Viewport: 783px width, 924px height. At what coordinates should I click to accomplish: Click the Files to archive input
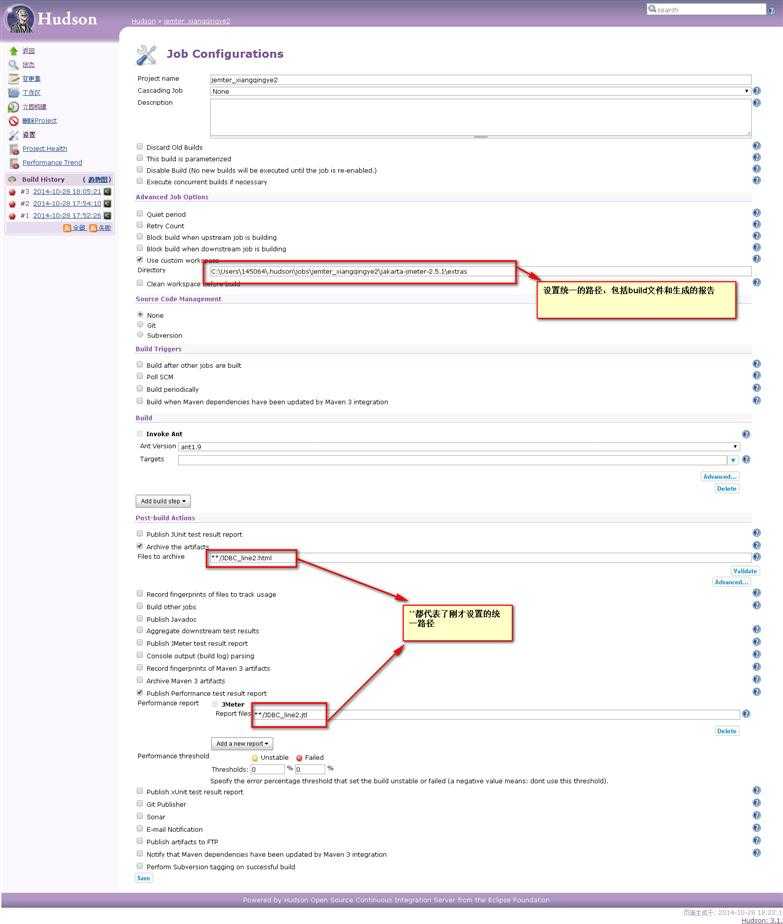point(480,557)
